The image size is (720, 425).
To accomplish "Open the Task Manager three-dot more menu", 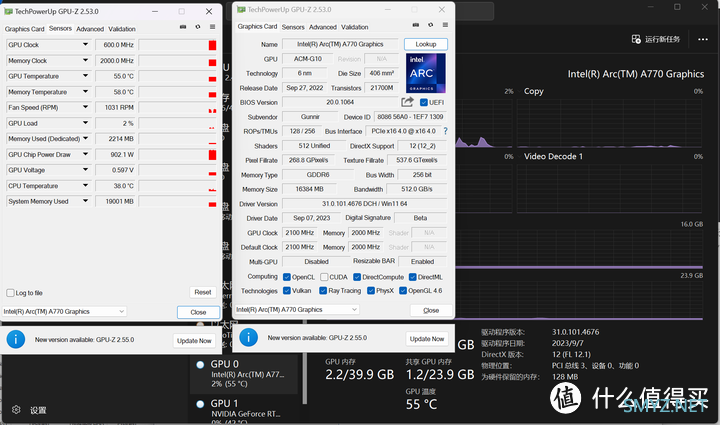I will [x=703, y=39].
